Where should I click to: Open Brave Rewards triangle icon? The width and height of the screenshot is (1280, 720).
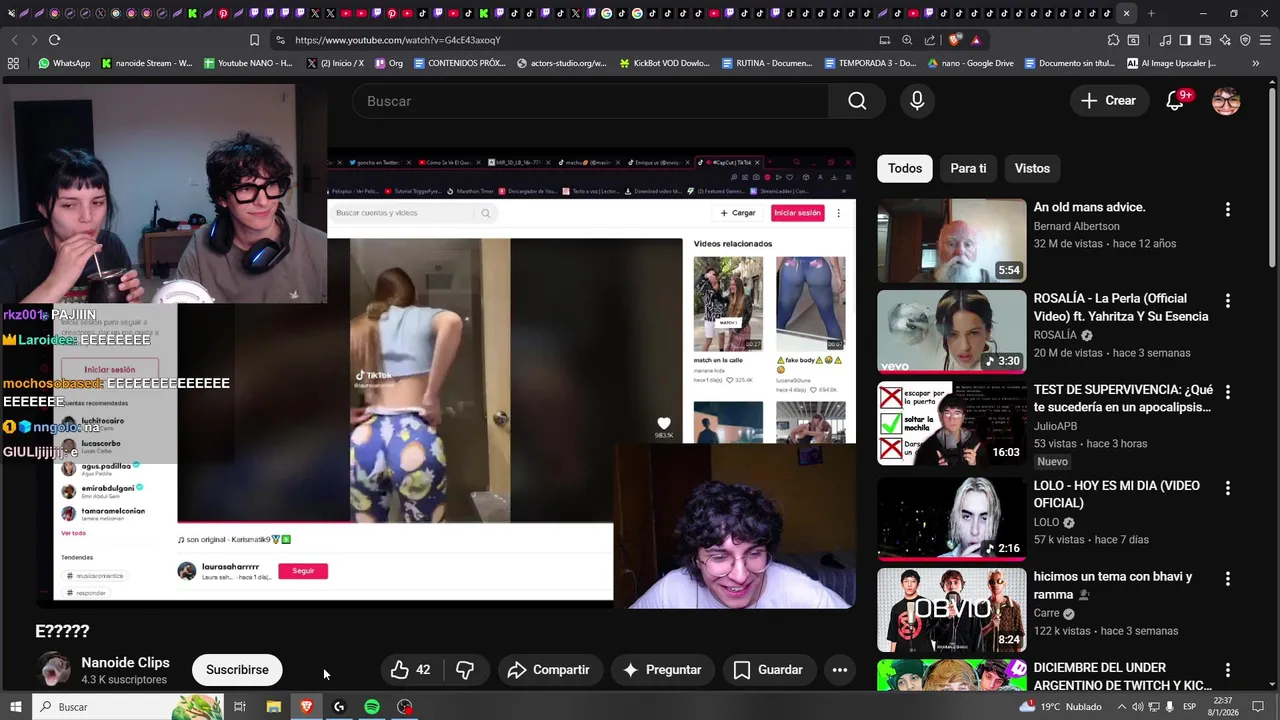pyautogui.click(x=975, y=40)
